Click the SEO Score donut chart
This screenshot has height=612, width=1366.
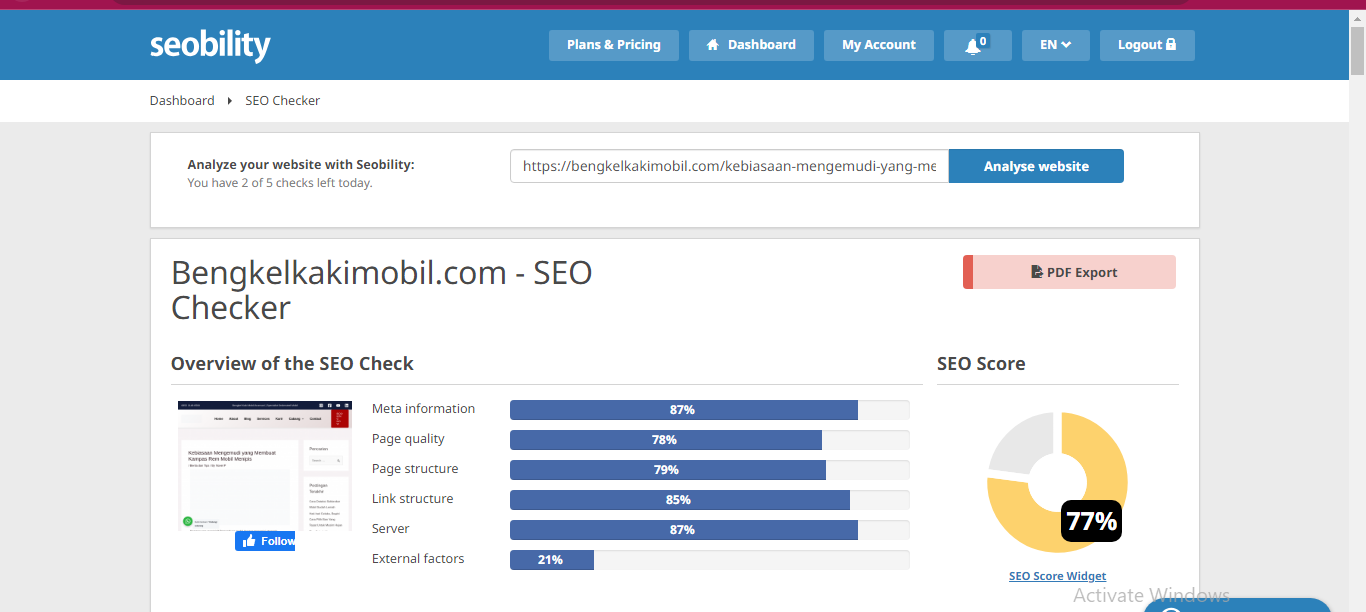[x=1057, y=482]
